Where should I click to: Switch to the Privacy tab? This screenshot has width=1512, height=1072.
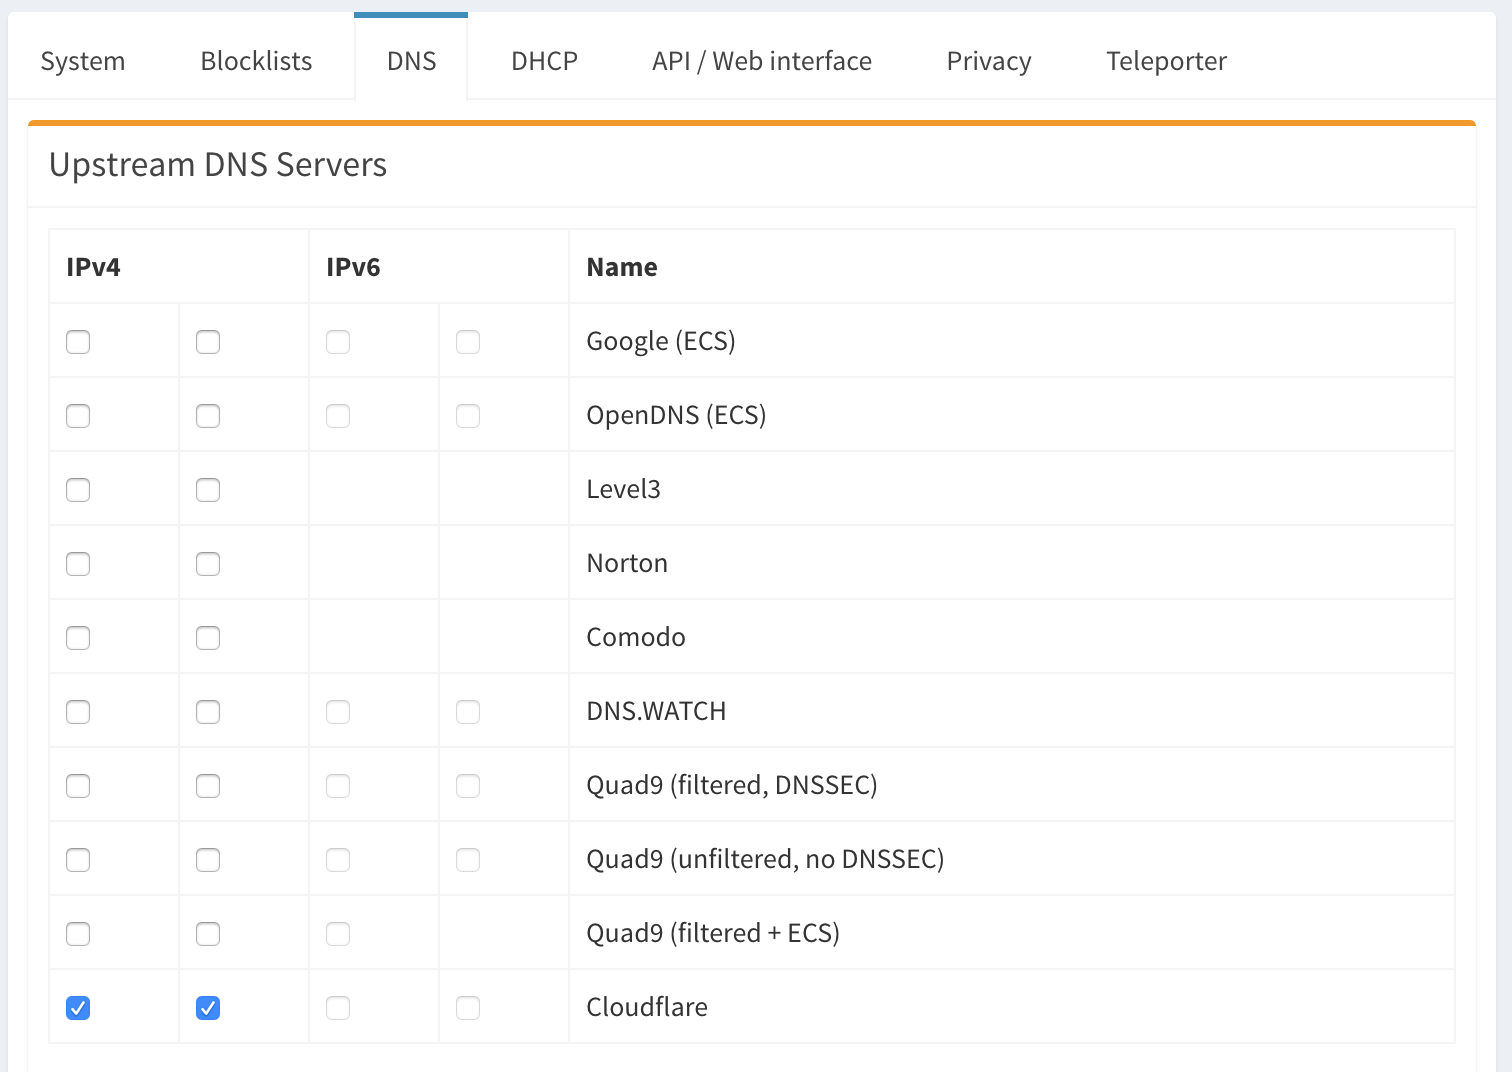click(989, 61)
